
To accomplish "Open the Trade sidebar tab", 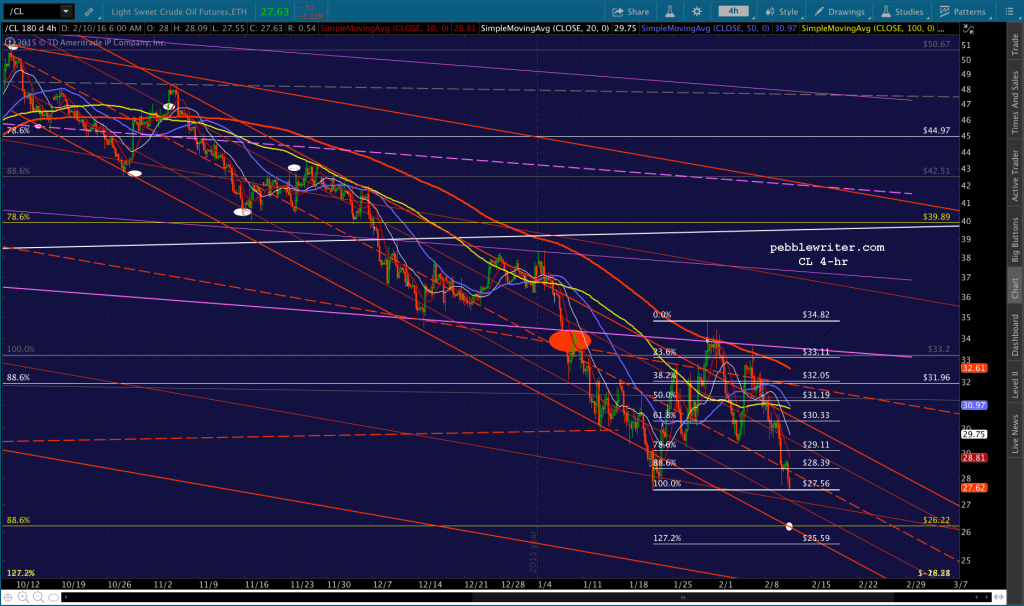I will pyautogui.click(x=1015, y=44).
